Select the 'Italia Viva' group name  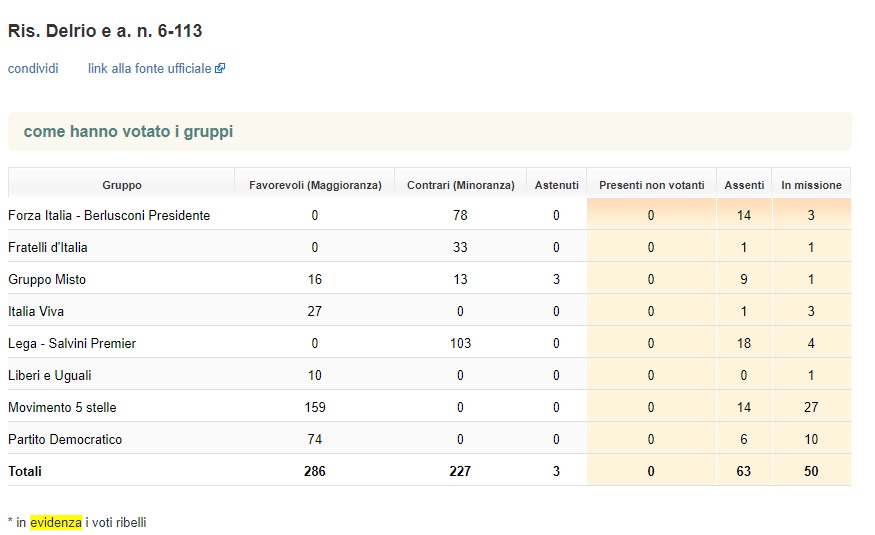(x=36, y=311)
